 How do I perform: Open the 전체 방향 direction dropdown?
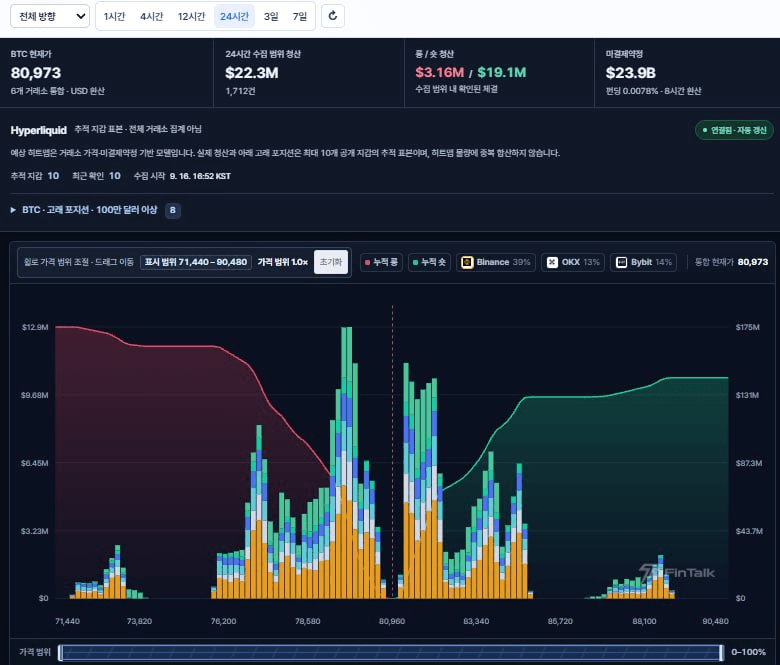click(x=50, y=16)
